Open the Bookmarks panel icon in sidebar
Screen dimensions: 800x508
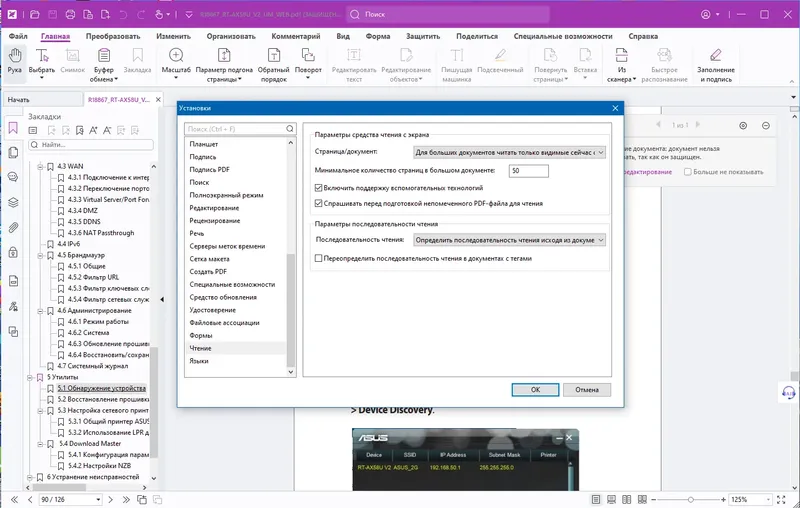click(x=13, y=128)
